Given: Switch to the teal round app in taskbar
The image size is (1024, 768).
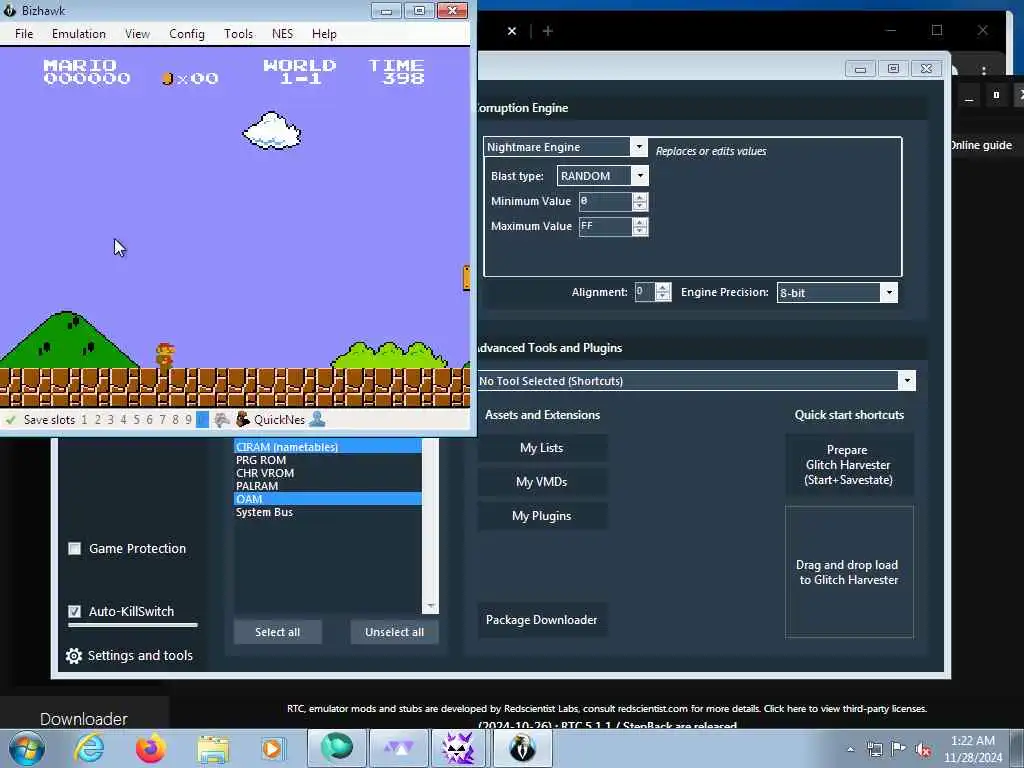Looking at the screenshot, I should (x=337, y=747).
